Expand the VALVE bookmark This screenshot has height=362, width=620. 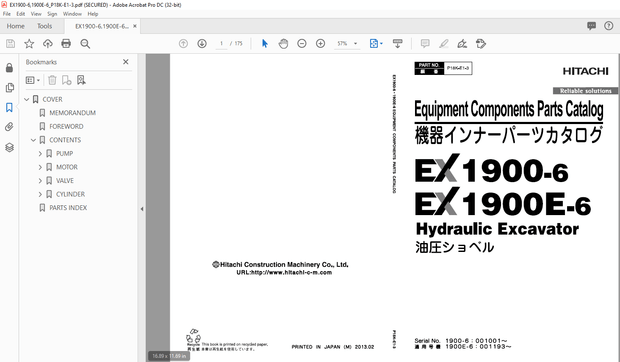coord(40,181)
